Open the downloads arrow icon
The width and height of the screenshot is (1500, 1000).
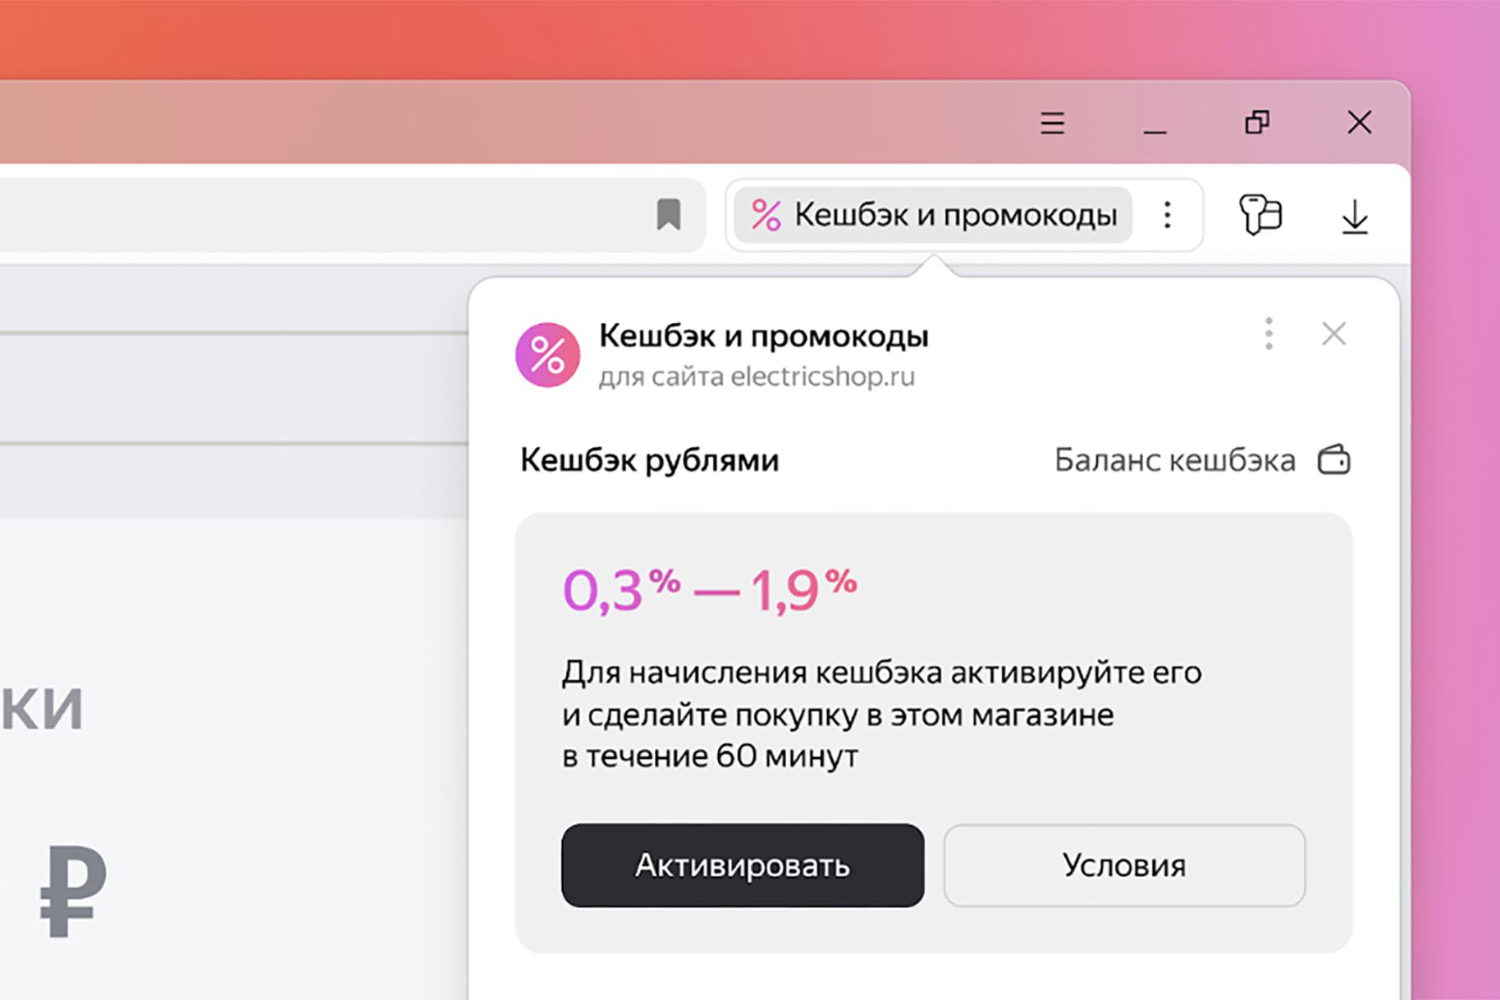click(x=1354, y=217)
